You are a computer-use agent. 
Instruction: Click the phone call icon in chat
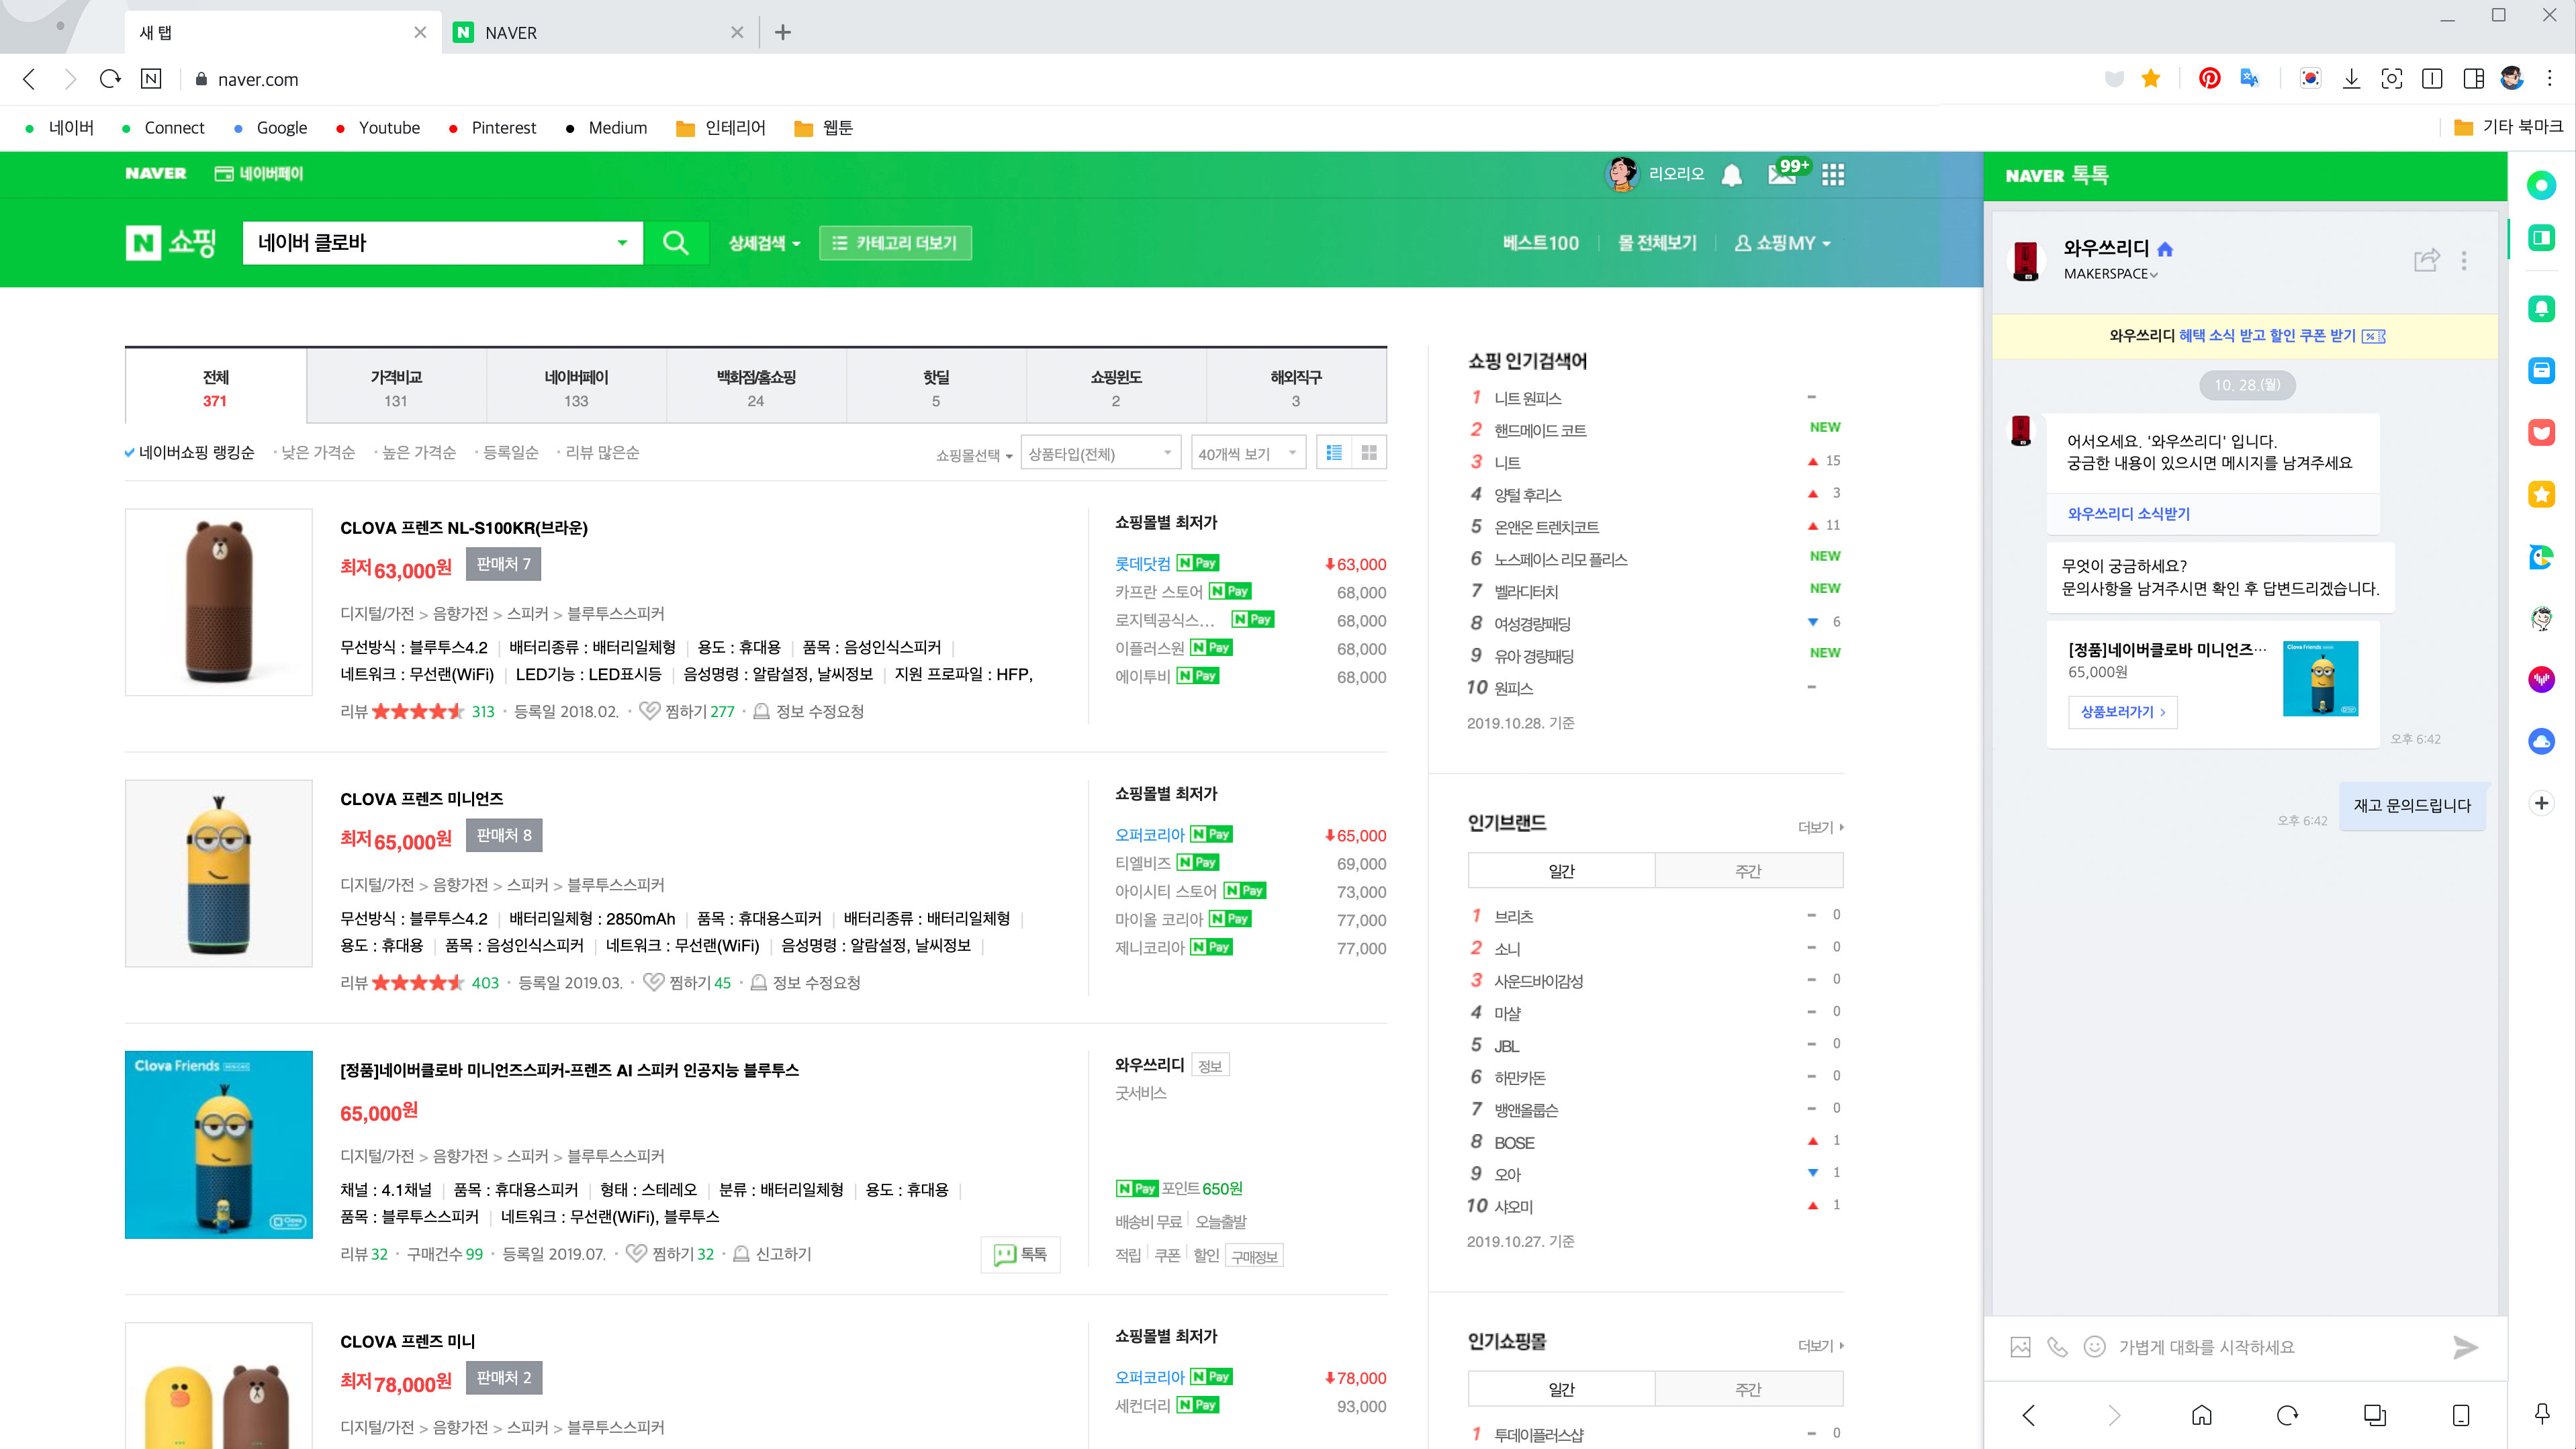[2057, 1347]
